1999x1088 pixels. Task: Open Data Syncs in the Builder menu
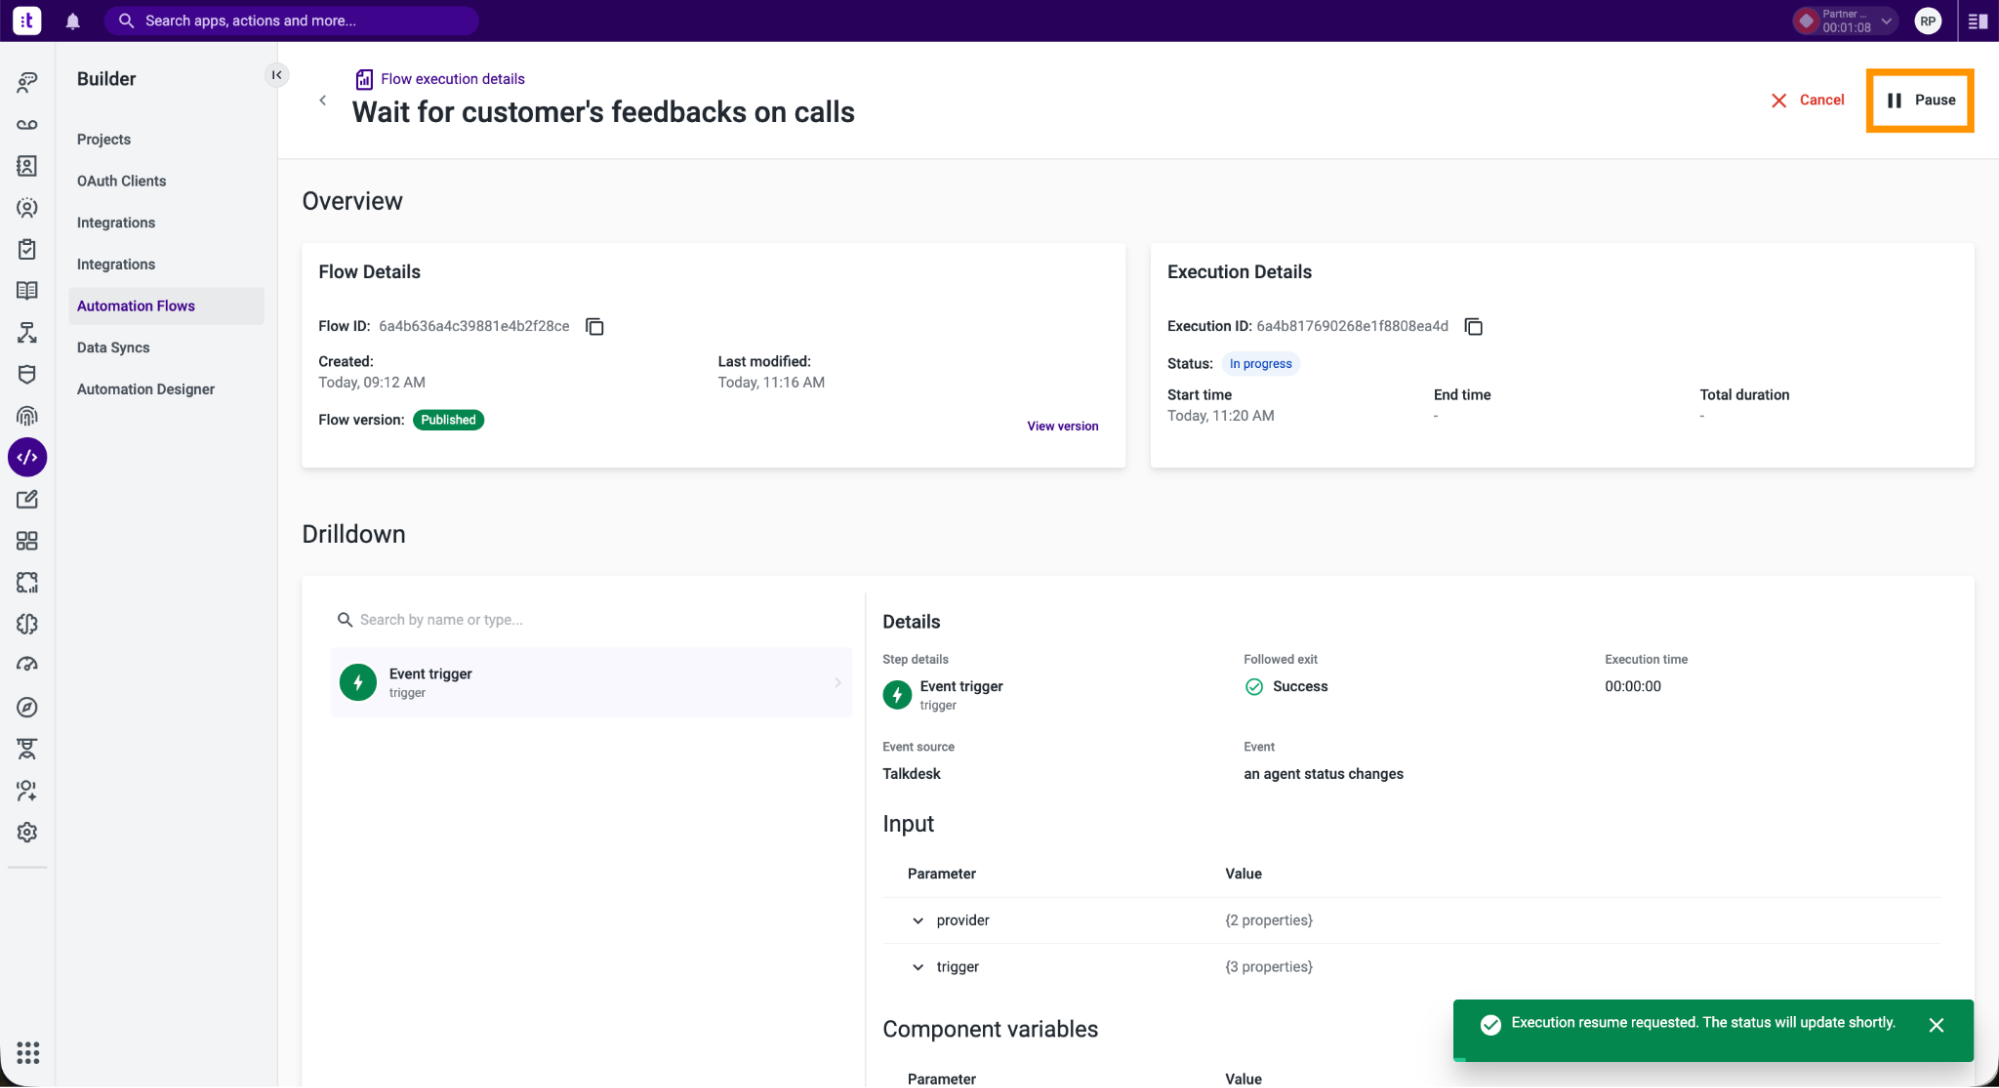point(113,348)
